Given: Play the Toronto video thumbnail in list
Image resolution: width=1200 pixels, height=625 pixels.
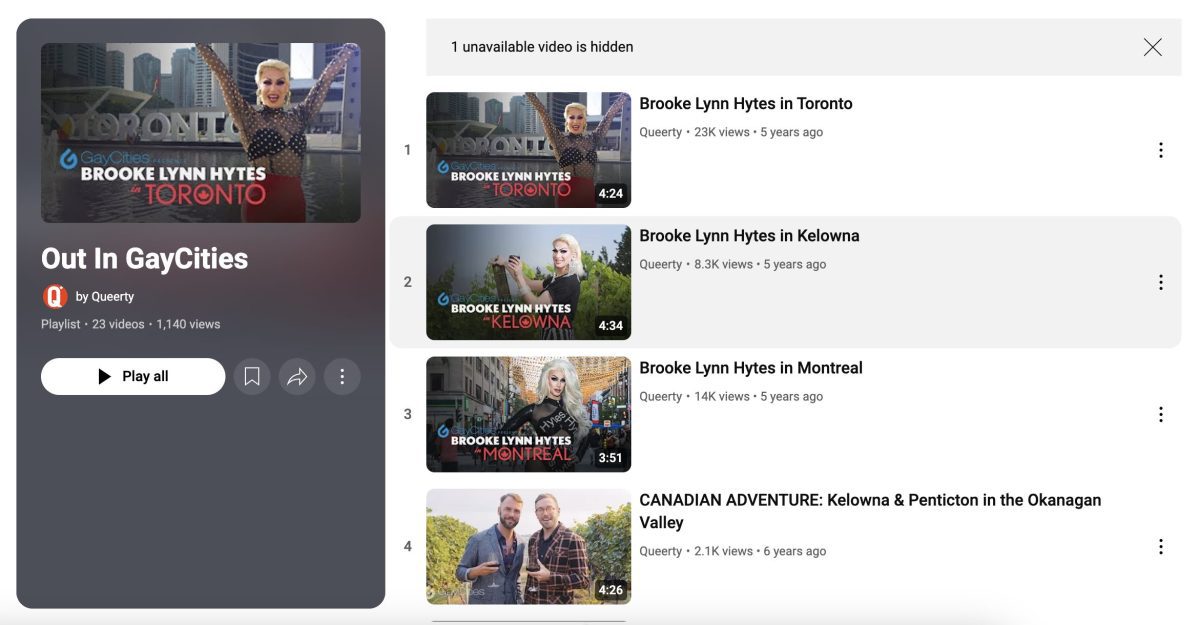Looking at the screenshot, I should 529,150.
